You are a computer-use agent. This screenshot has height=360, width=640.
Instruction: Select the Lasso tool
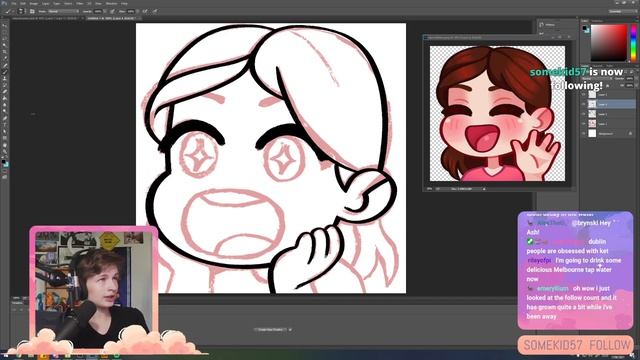(x=5, y=38)
